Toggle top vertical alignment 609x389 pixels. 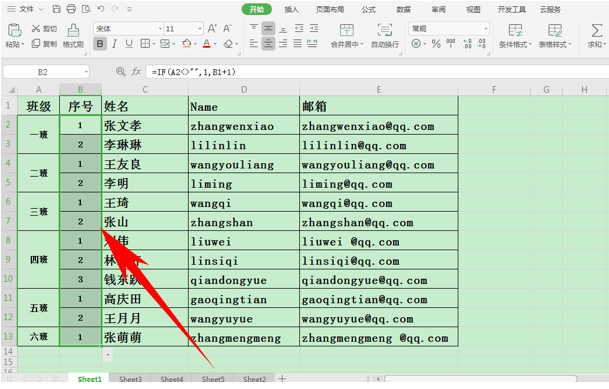254,28
